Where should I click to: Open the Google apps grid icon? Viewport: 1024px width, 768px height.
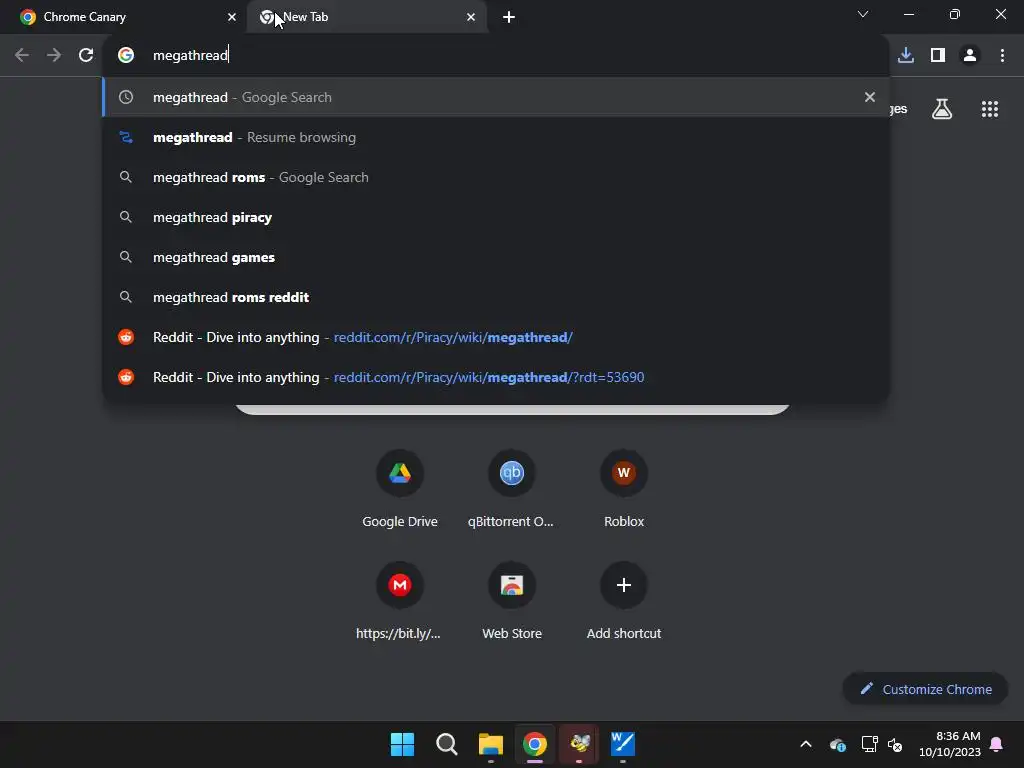click(x=990, y=109)
